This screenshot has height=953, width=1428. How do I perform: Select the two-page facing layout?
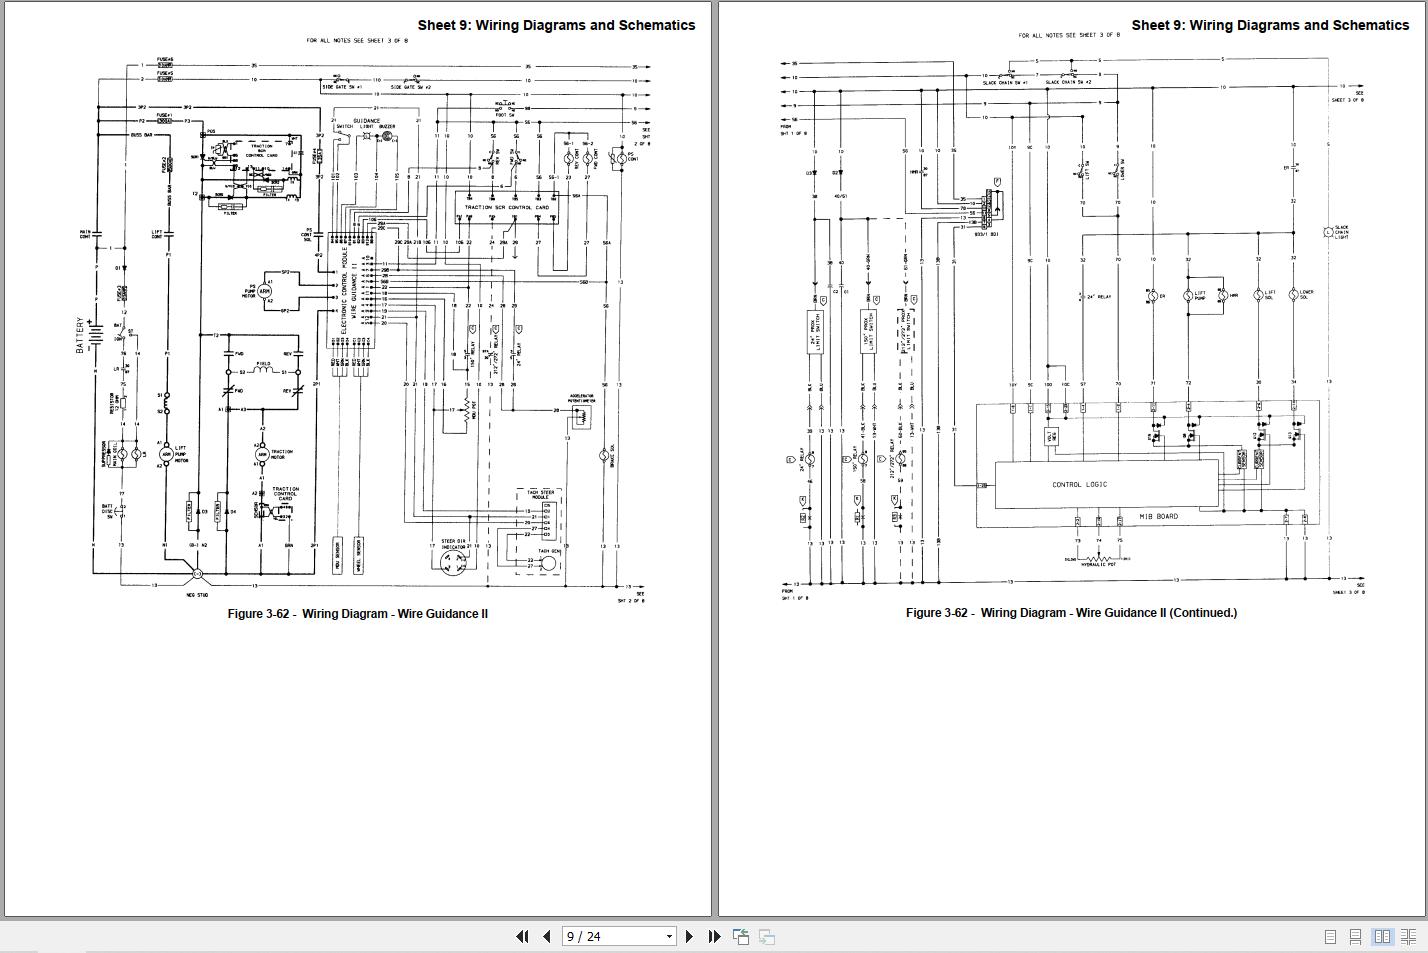tap(1382, 937)
